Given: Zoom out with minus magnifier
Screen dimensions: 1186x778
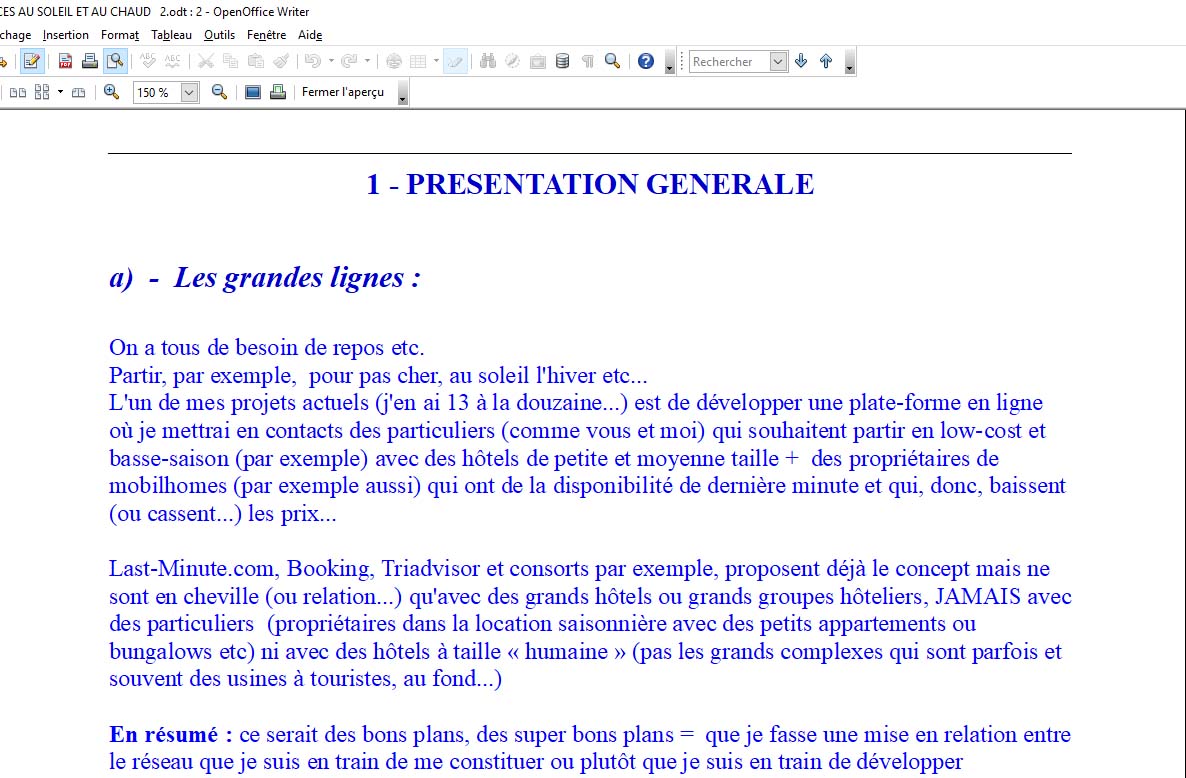Looking at the screenshot, I should pos(219,92).
